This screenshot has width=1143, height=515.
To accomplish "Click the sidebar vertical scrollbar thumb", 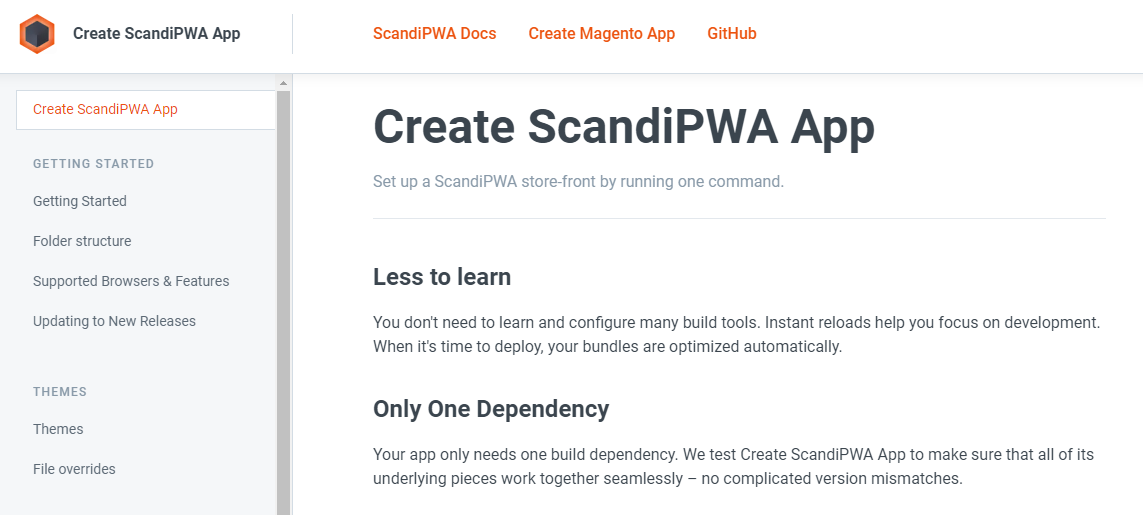I will coord(283,300).
